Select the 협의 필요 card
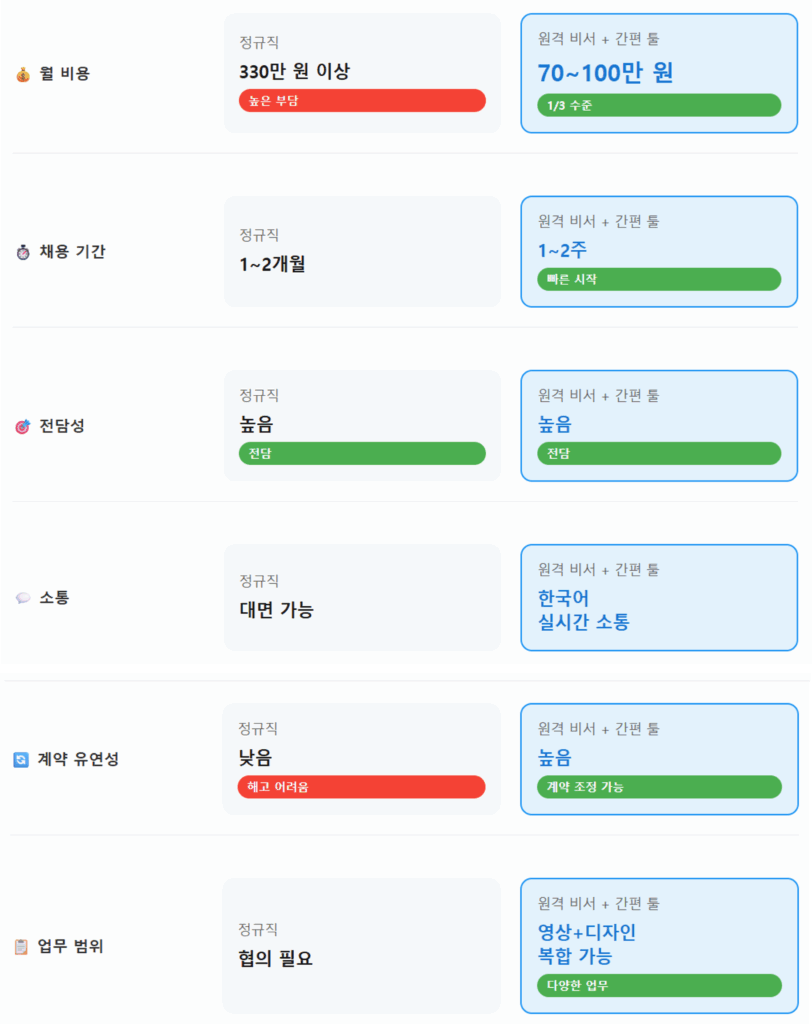Viewport: 812px width, 1024px height. point(361,946)
